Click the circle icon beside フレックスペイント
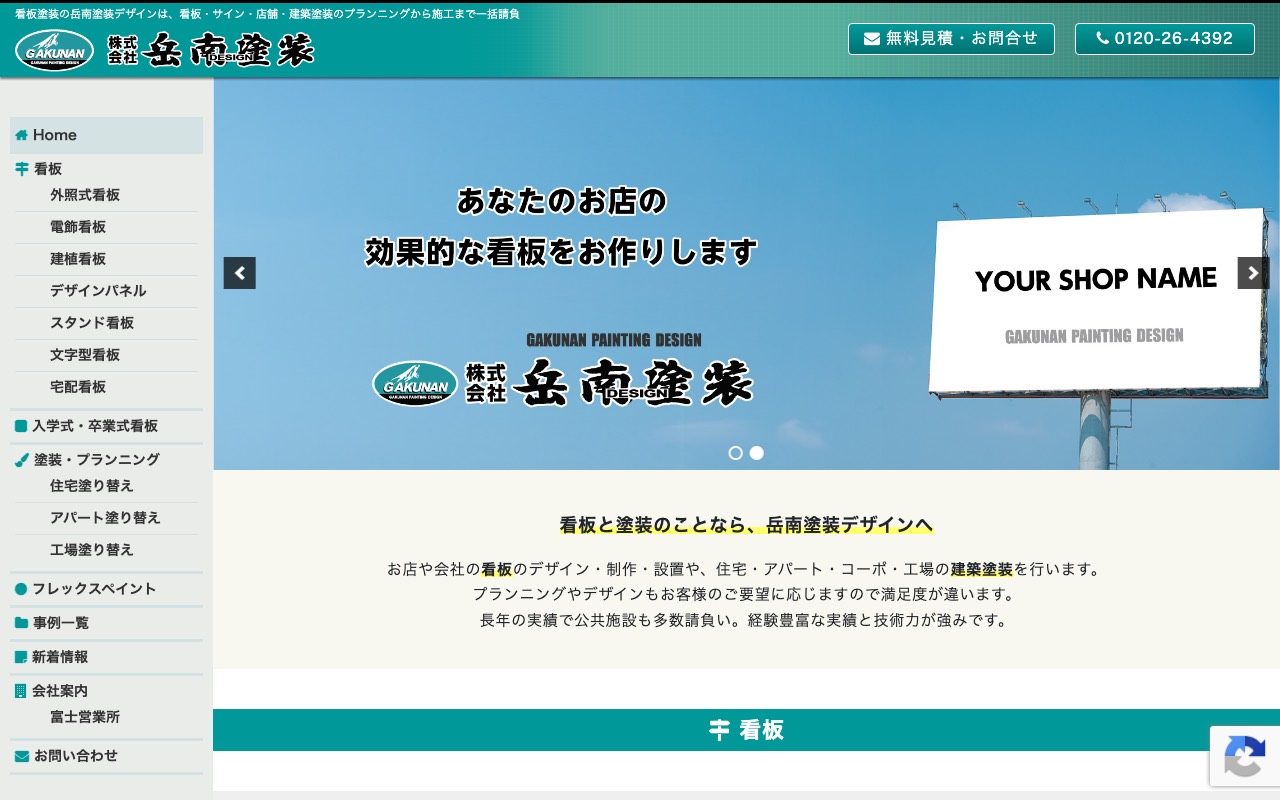Viewport: 1280px width, 800px height. pos(21,589)
